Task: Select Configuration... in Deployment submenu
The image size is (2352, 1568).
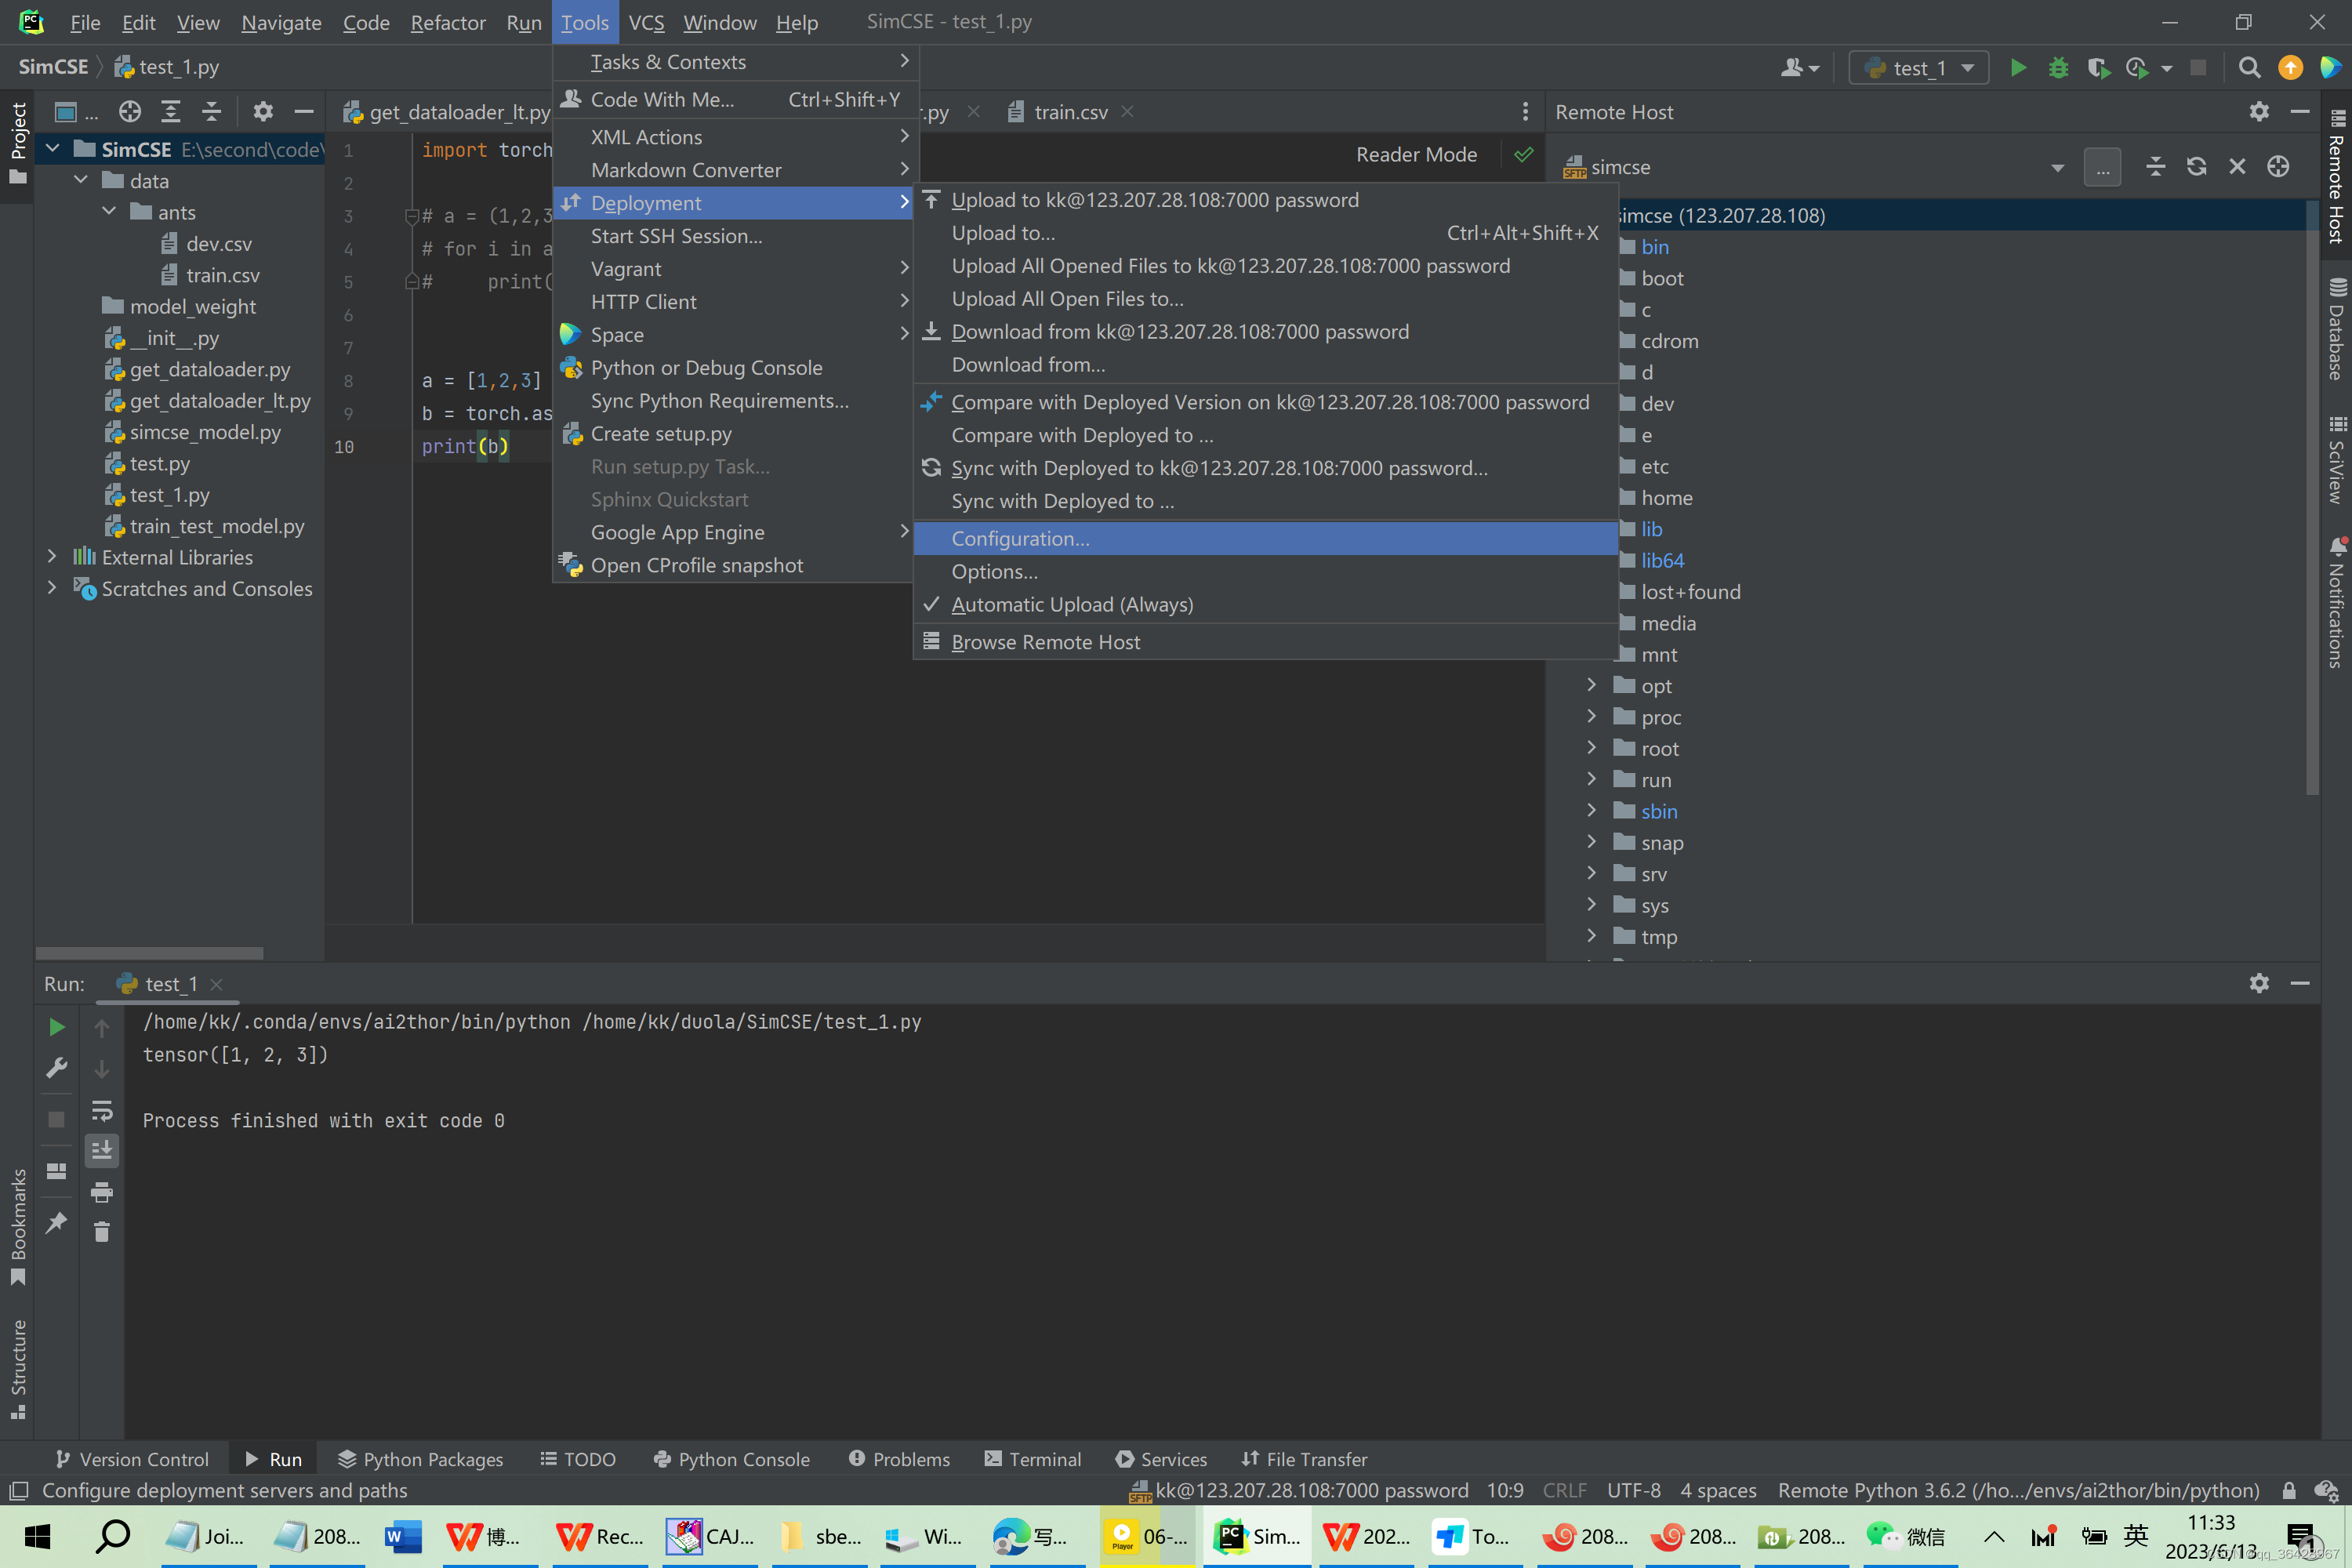Action: coord(1021,539)
